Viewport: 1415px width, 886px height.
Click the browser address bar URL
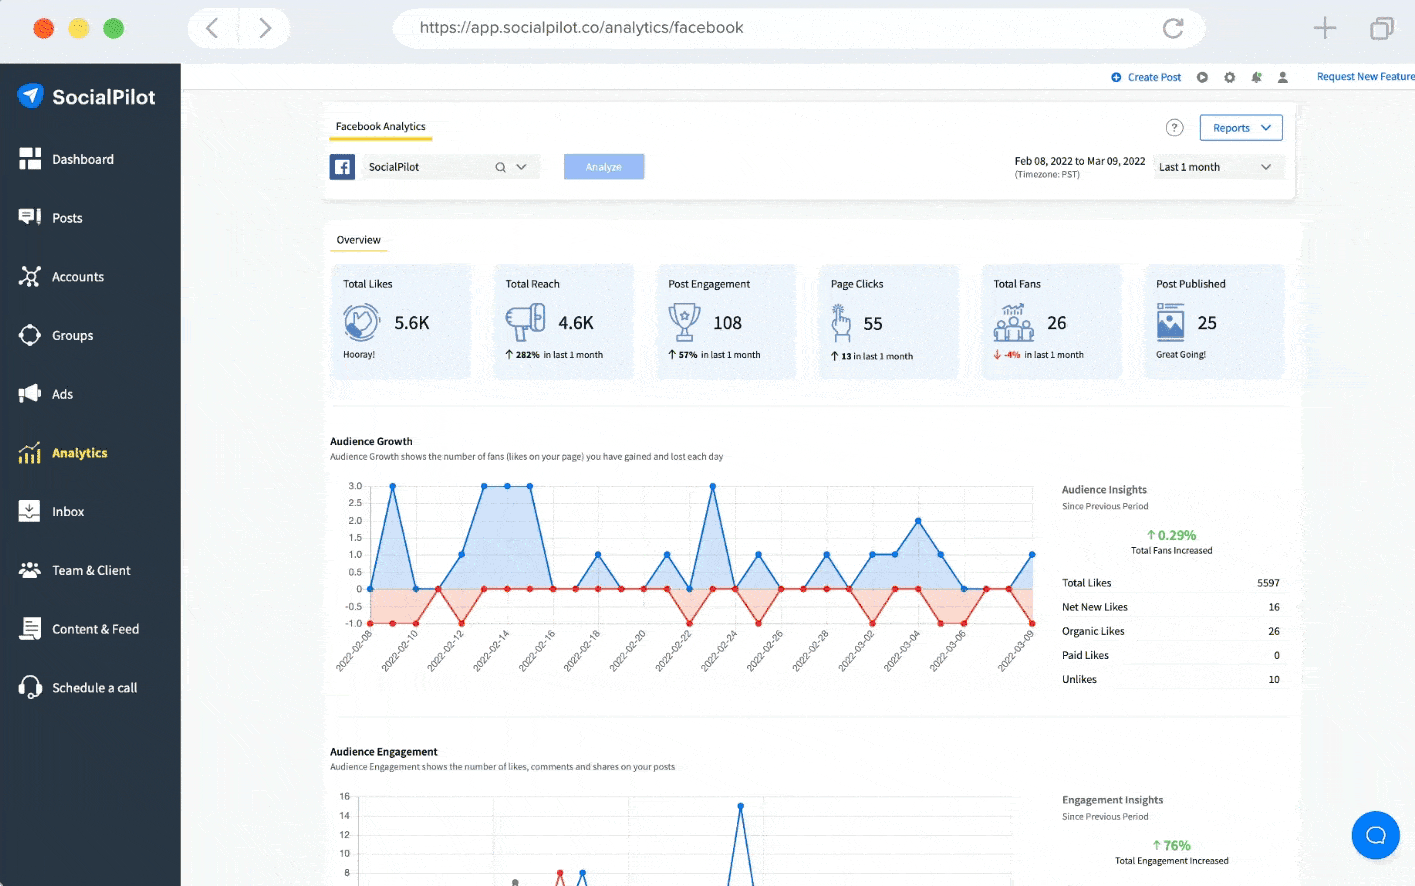[581, 28]
